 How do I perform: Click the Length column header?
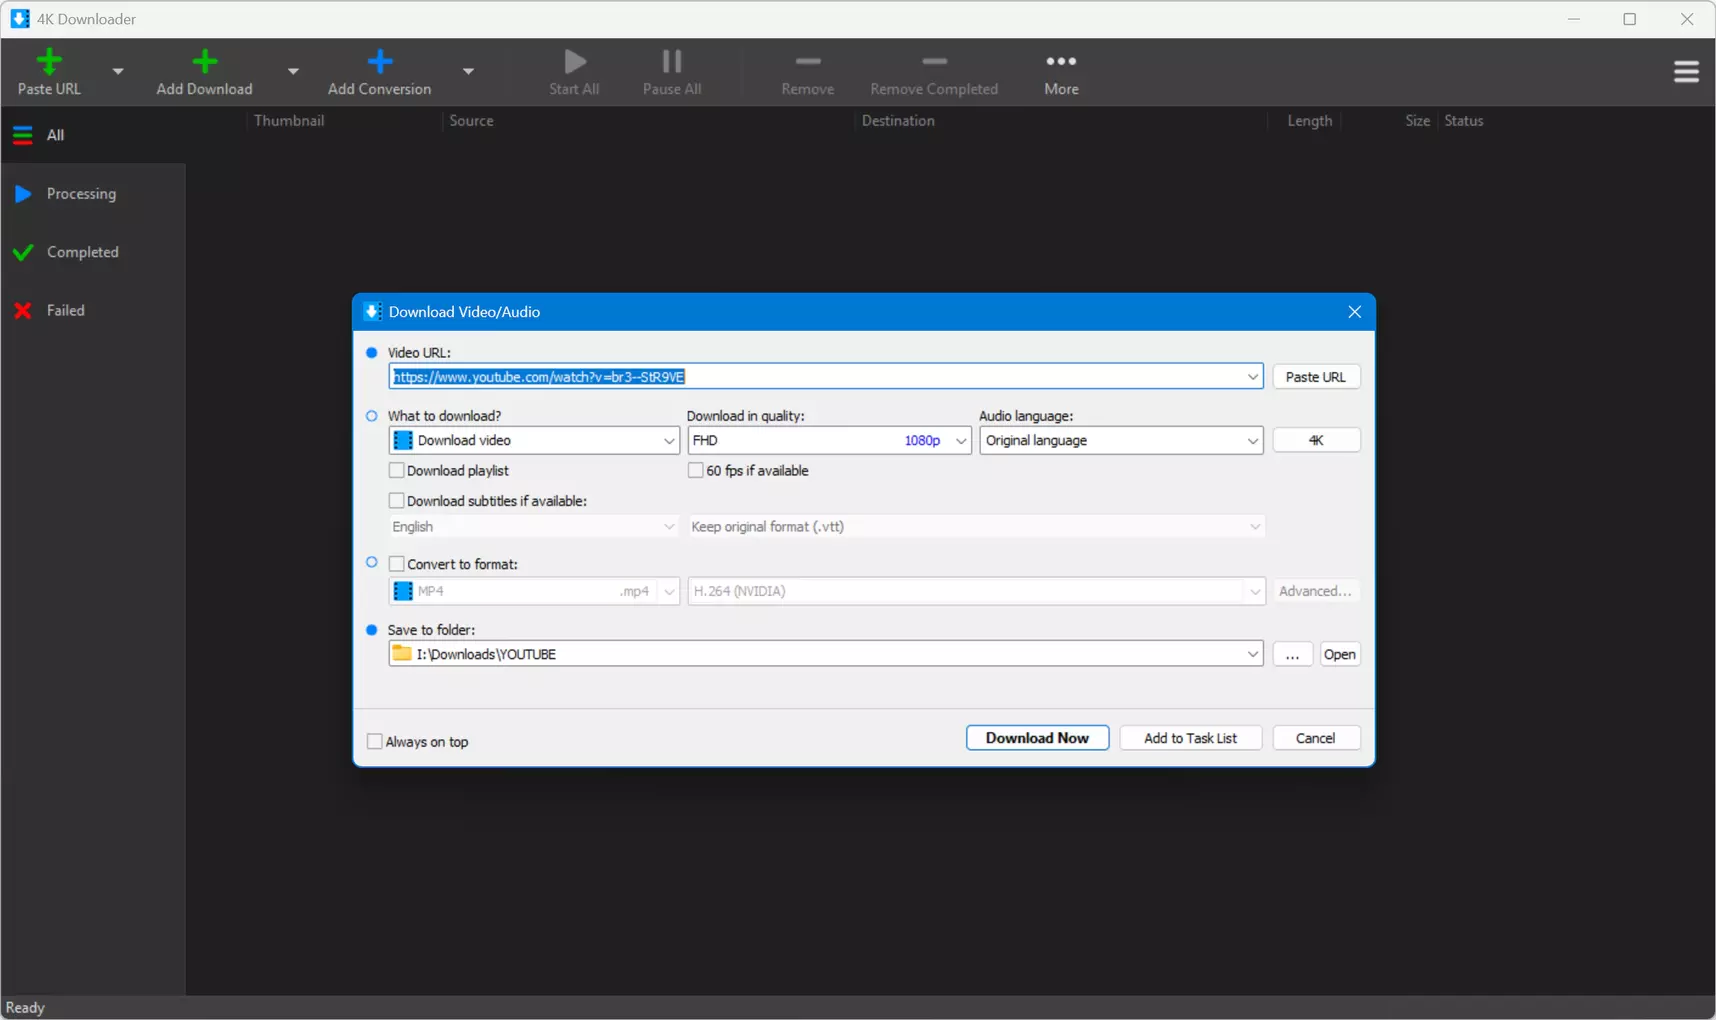pyautogui.click(x=1309, y=121)
